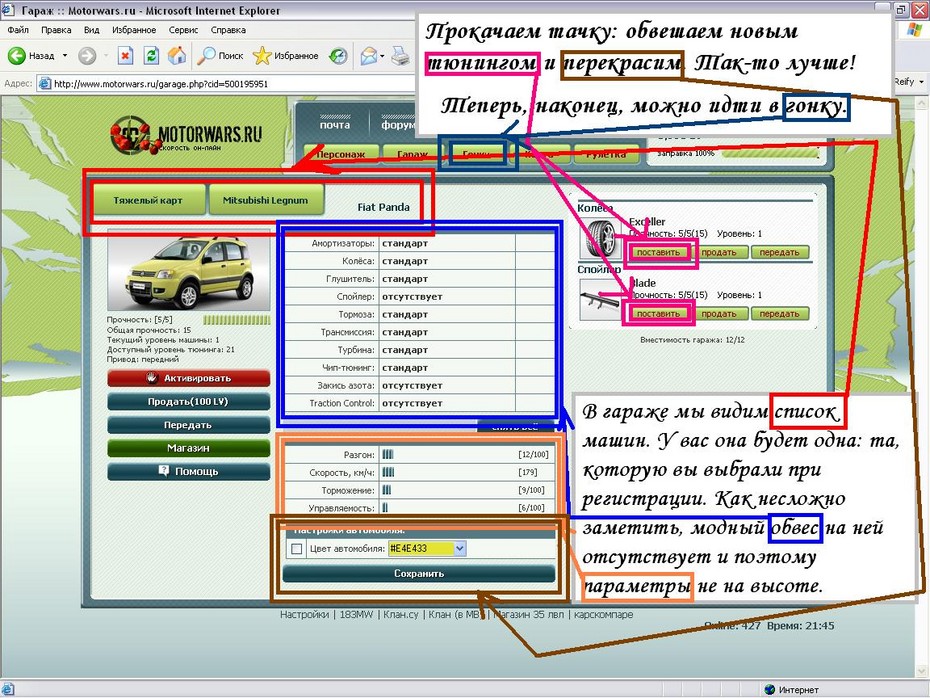Screen dimensions: 930x698
Task: Open the Back button history dropdown arrow
Action: tap(65, 56)
